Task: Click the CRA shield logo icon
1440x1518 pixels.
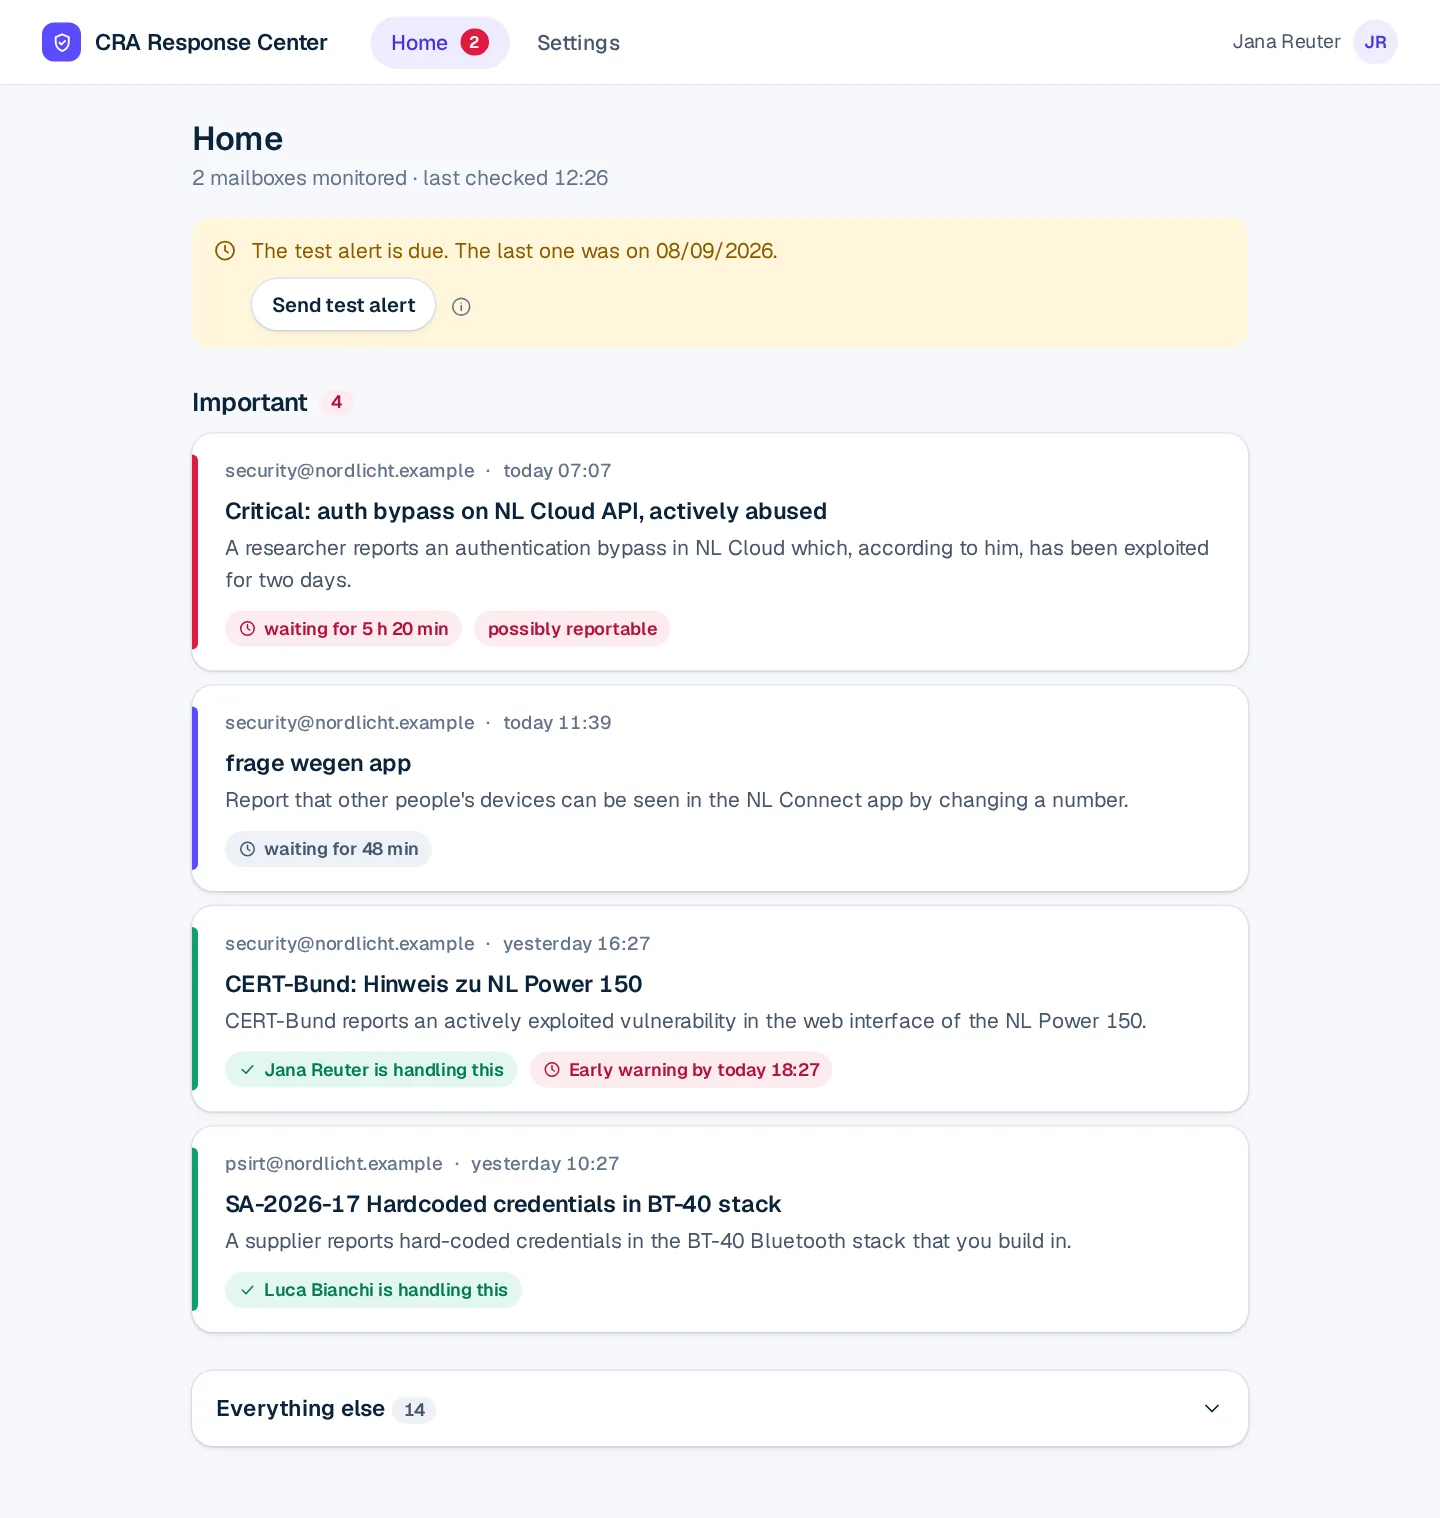Action: (61, 42)
